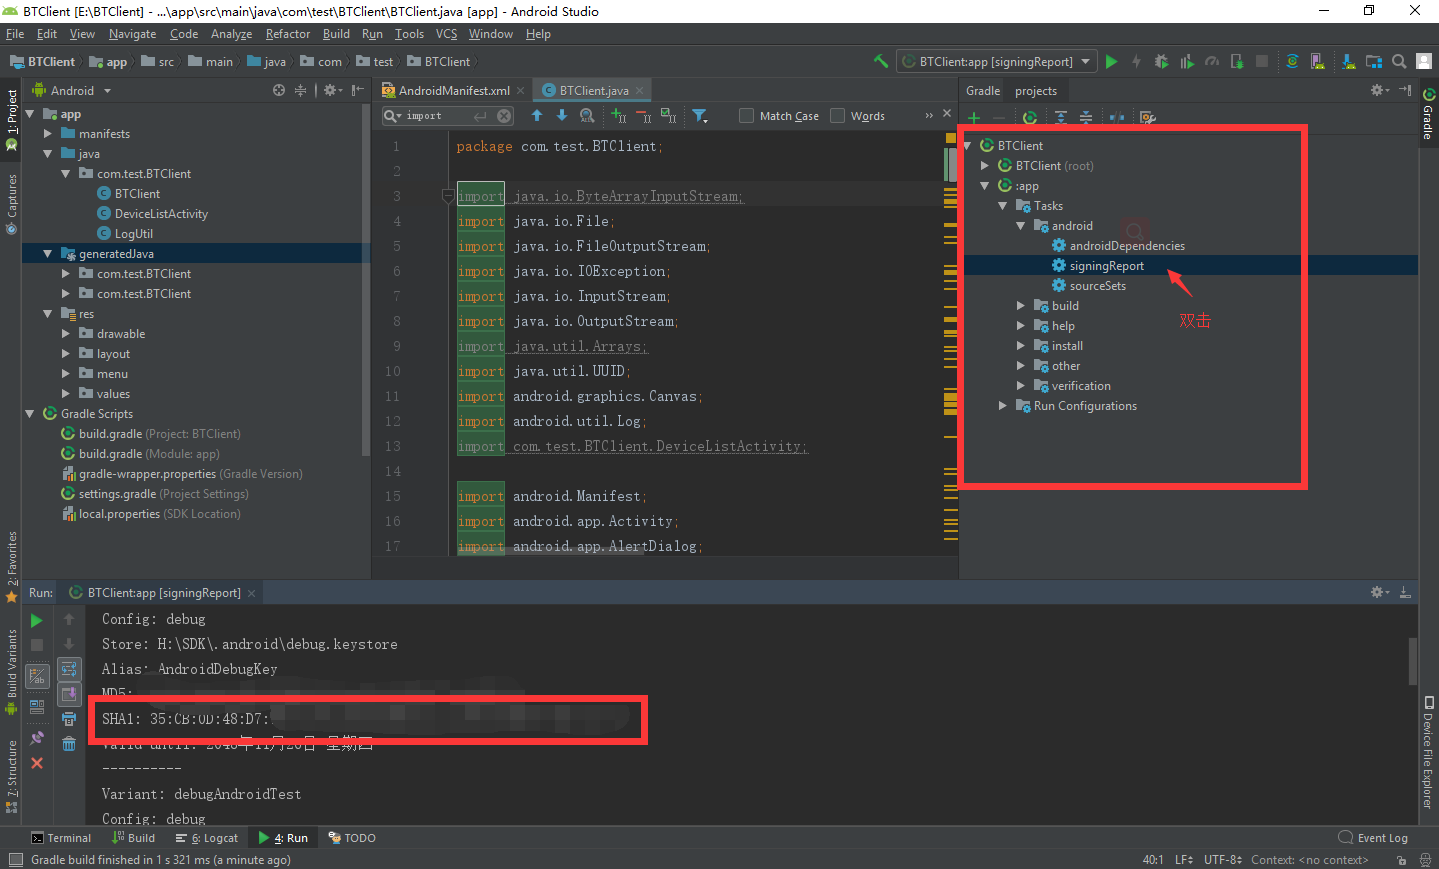The width and height of the screenshot is (1439, 869).
Task: Click Attach debugger to Android process icon
Action: pyautogui.click(x=1237, y=61)
